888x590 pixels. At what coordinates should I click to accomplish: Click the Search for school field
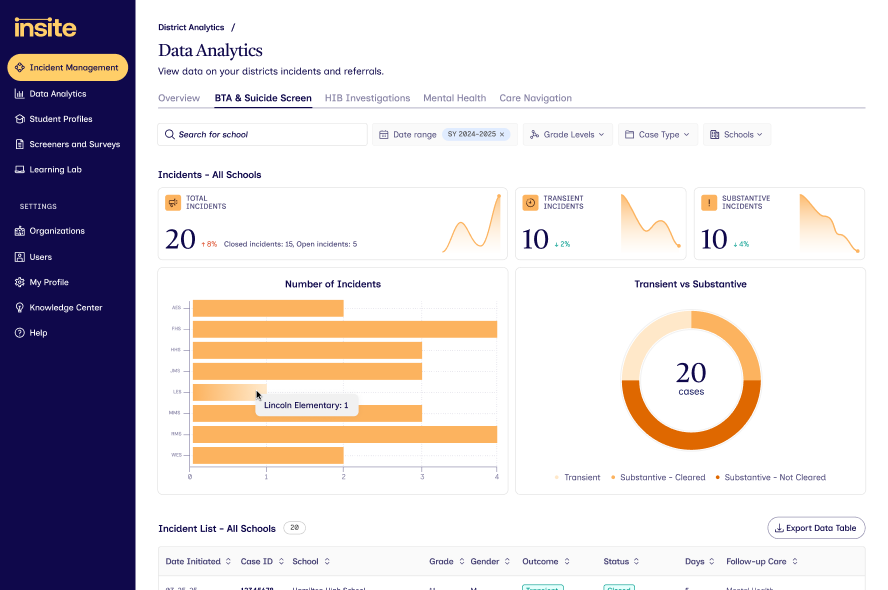pyautogui.click(x=262, y=135)
